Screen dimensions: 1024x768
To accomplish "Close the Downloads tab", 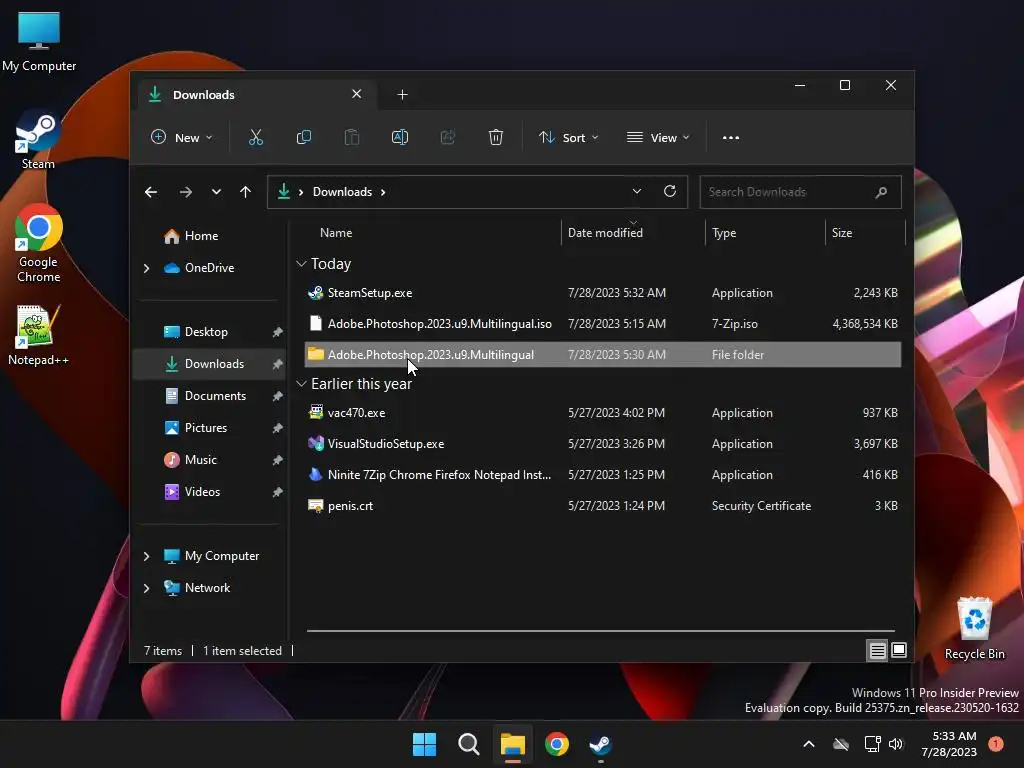I will tap(357, 94).
